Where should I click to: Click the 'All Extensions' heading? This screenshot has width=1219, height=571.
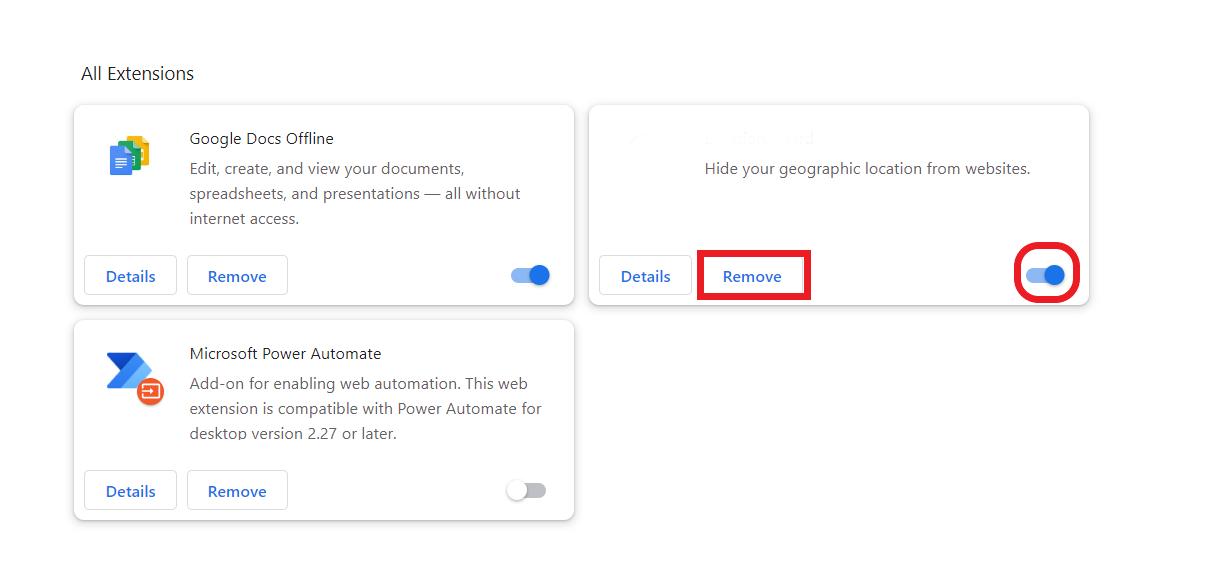[137, 74]
